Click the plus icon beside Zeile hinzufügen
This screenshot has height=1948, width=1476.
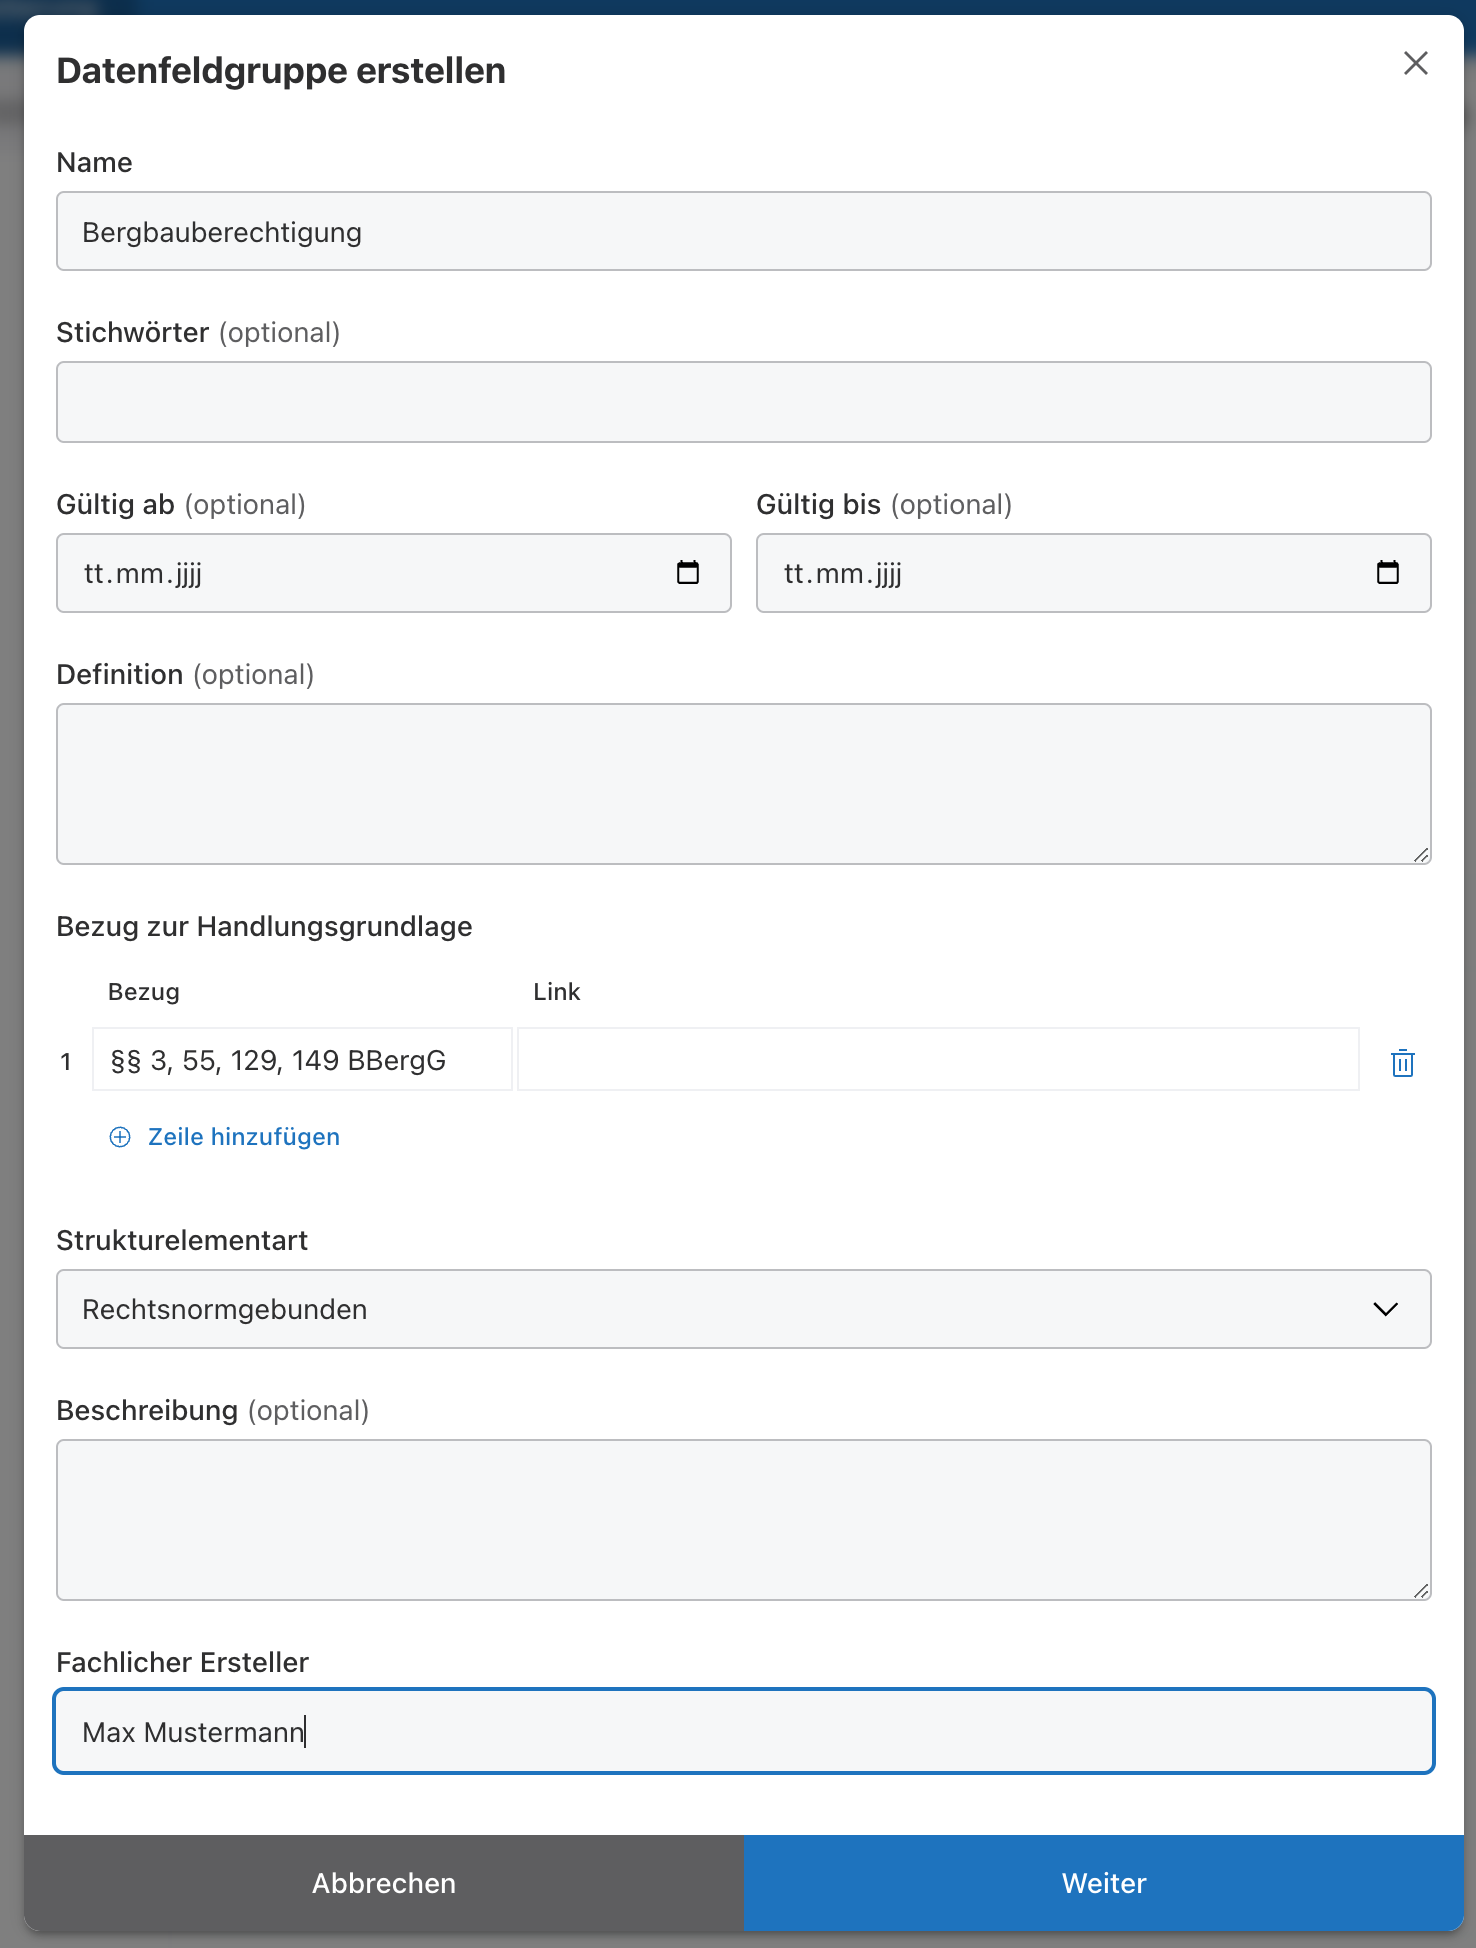pyautogui.click(x=120, y=1137)
